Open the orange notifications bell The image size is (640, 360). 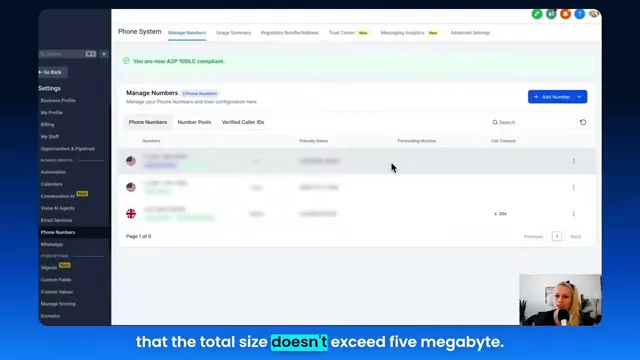pyautogui.click(x=565, y=14)
